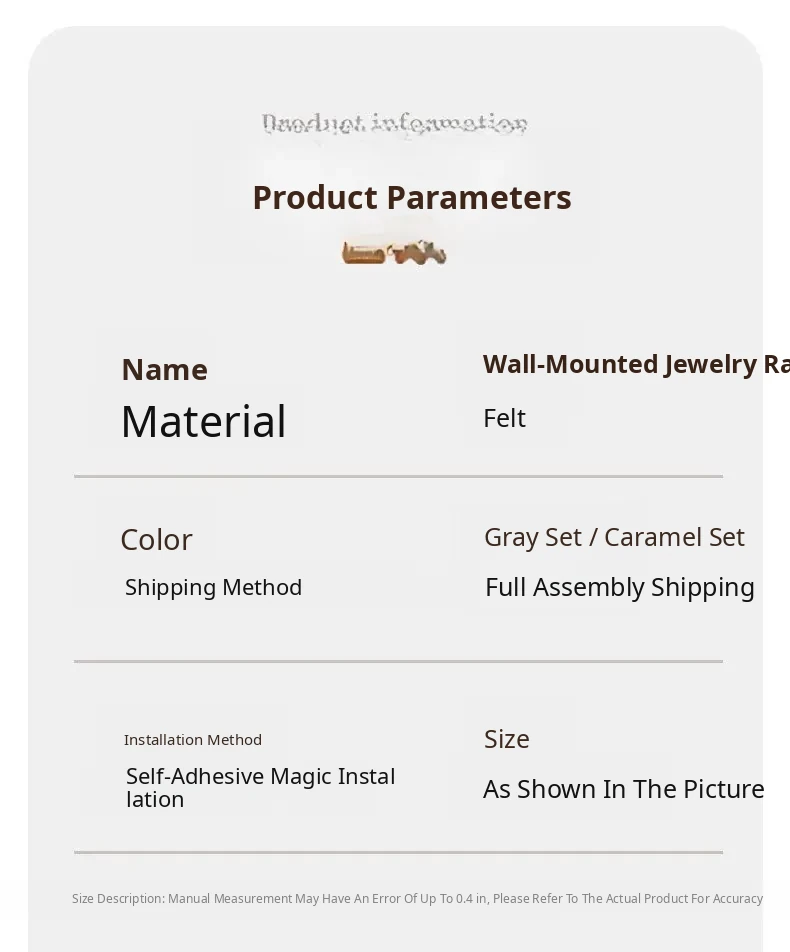Click the divider line above Size Description note
This screenshot has height=952, width=790.
pos(398,853)
